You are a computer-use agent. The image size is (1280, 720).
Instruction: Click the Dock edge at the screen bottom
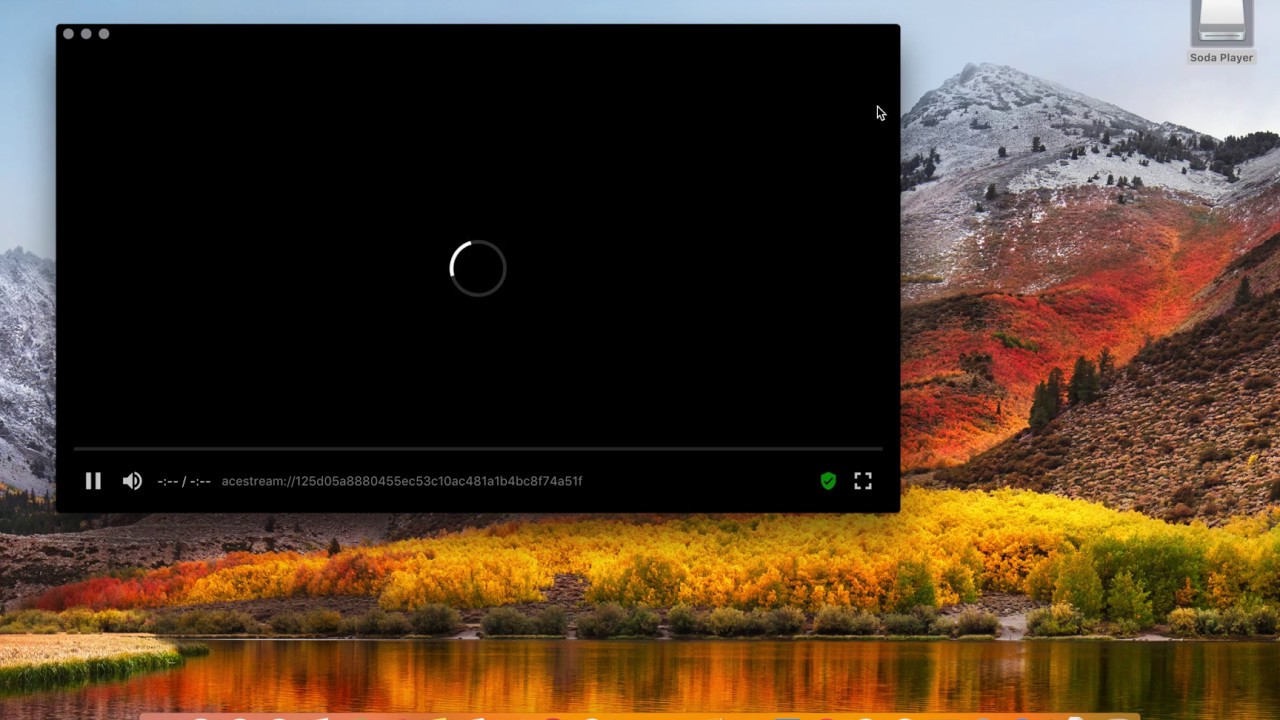pyautogui.click(x=640, y=716)
